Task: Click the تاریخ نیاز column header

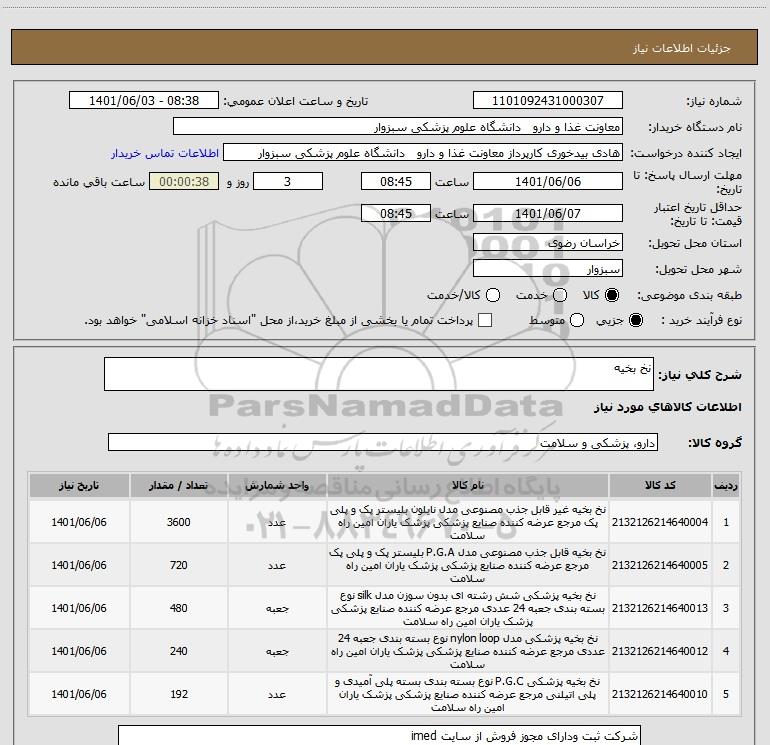Action: tap(79, 485)
